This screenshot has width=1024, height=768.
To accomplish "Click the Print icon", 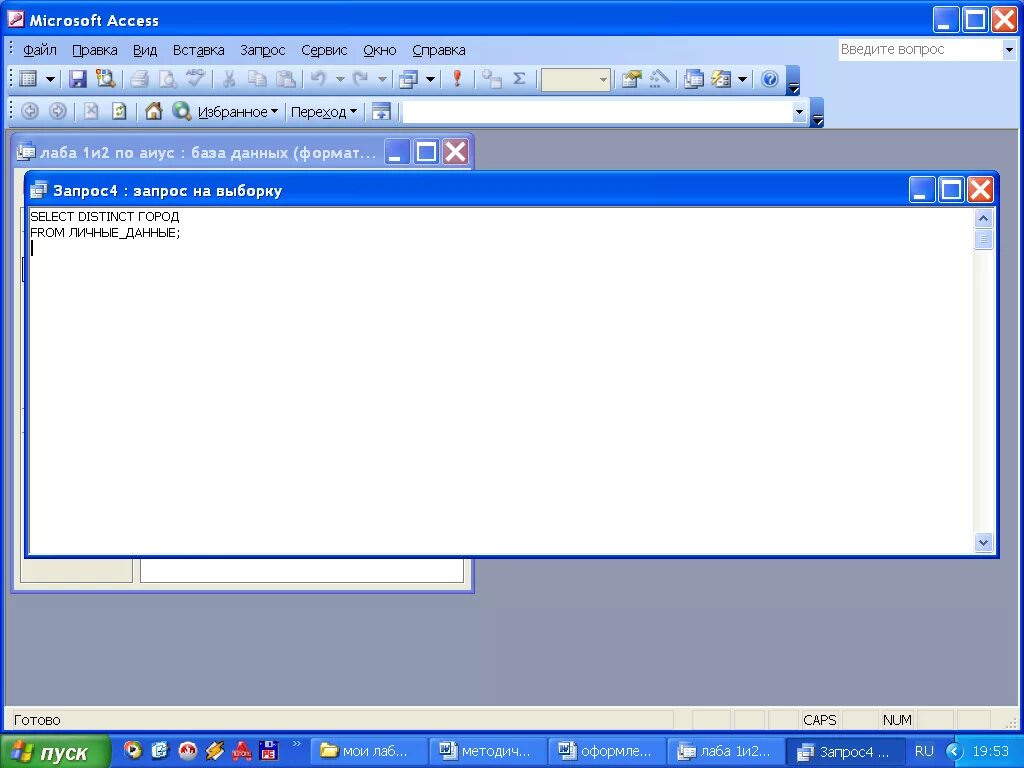I will click(139, 79).
